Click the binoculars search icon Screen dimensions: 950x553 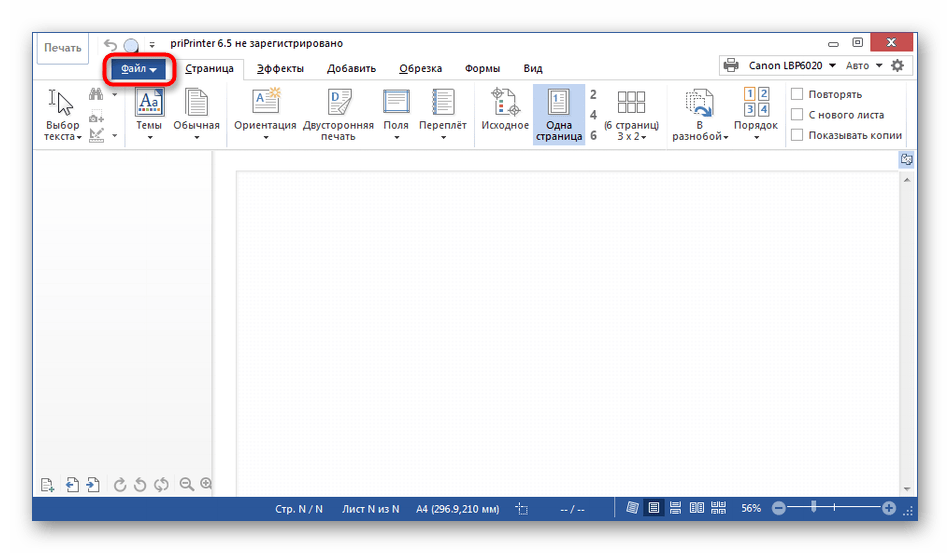(x=97, y=94)
